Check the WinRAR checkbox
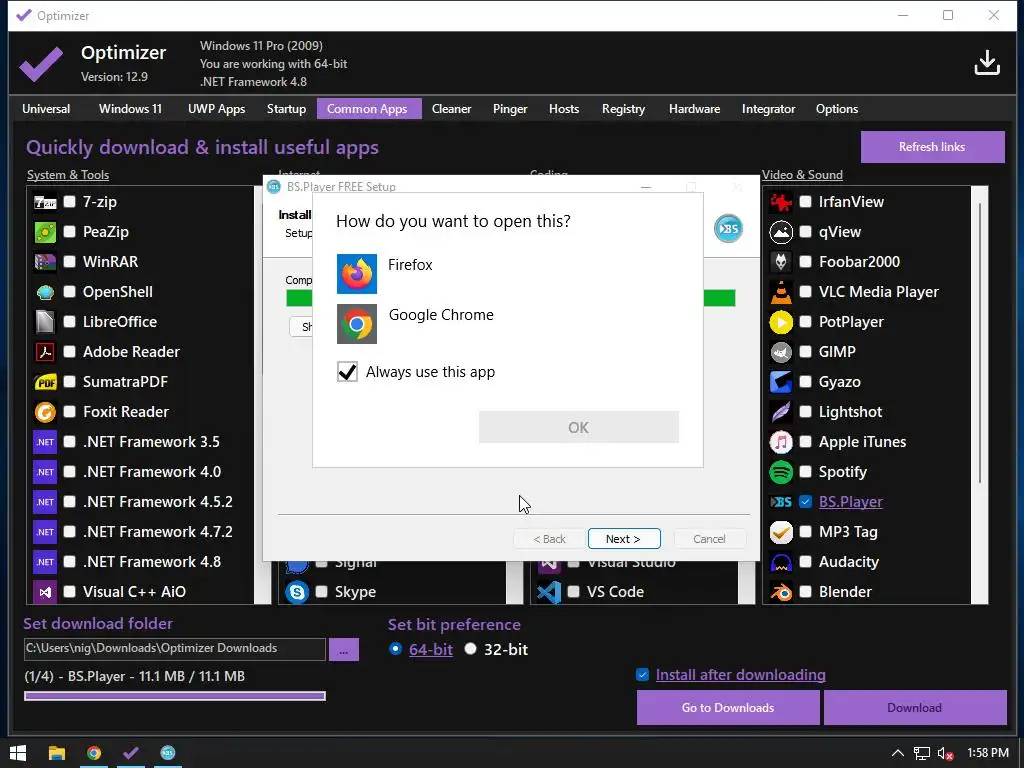This screenshot has height=768, width=1024. [x=70, y=262]
